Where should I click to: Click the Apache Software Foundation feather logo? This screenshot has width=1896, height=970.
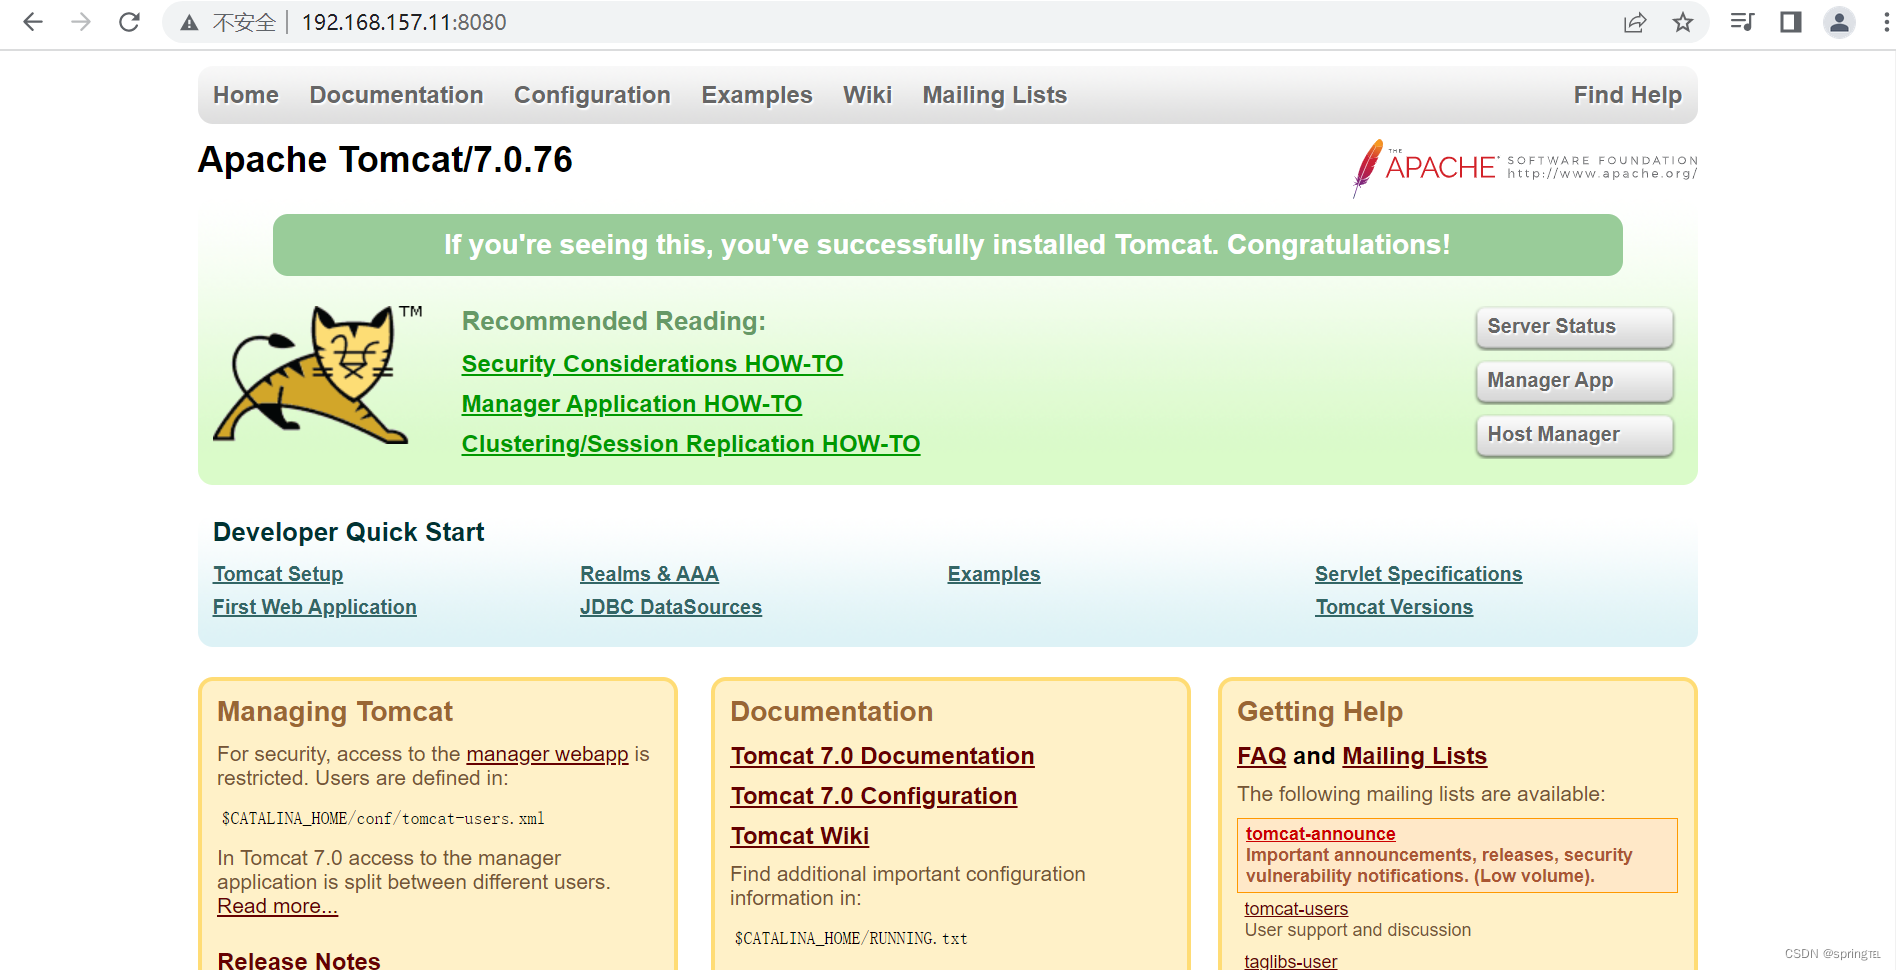click(1524, 168)
